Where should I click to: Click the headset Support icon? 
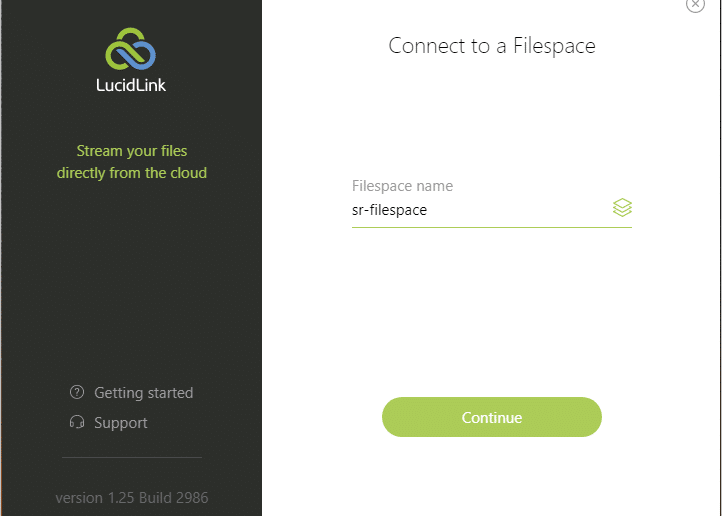(x=77, y=422)
